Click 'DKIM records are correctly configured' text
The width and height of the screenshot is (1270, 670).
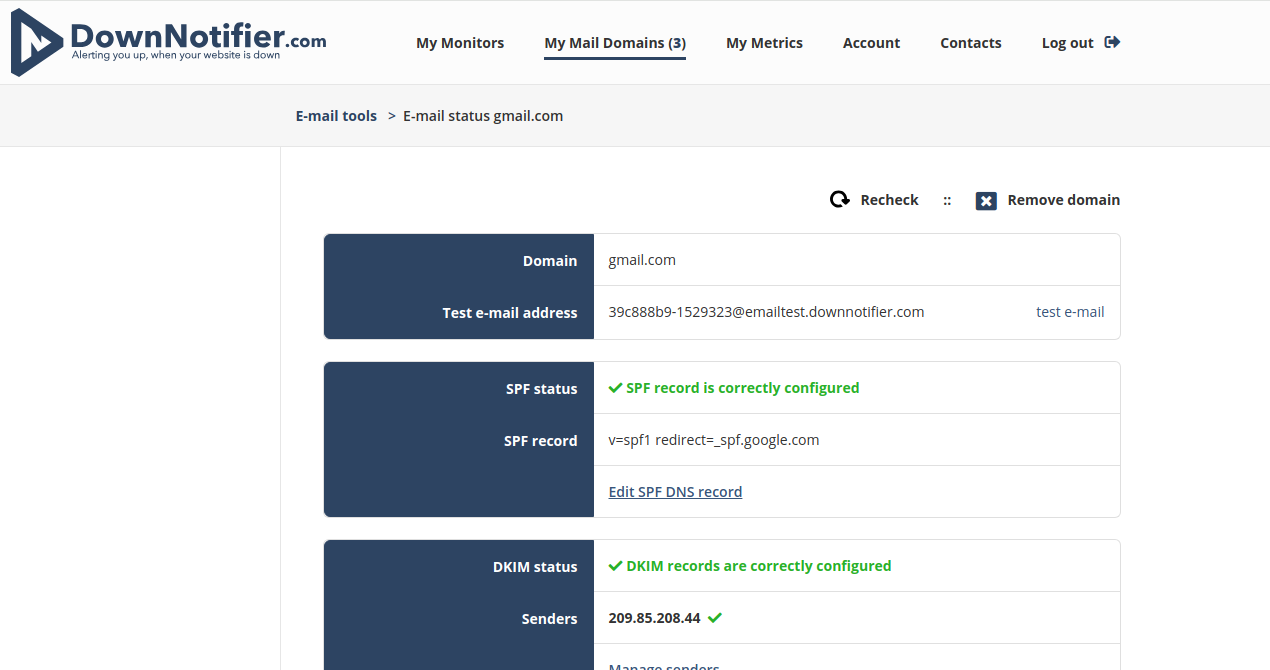point(759,566)
